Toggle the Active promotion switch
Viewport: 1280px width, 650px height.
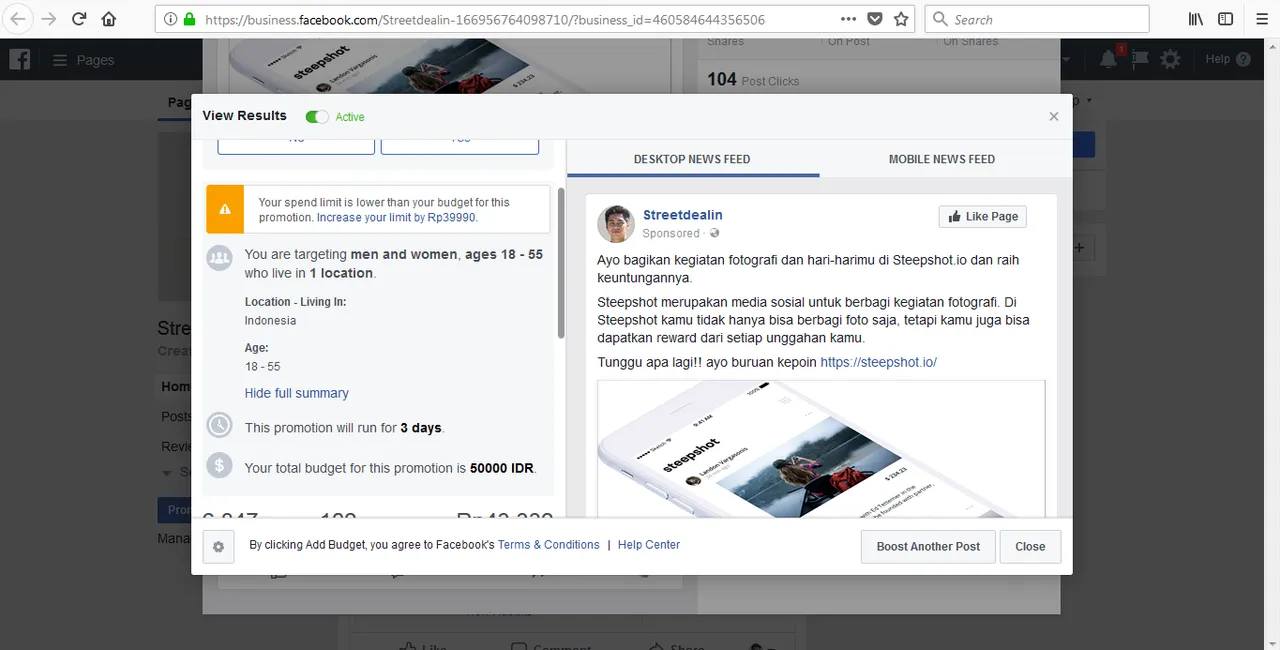coord(317,117)
